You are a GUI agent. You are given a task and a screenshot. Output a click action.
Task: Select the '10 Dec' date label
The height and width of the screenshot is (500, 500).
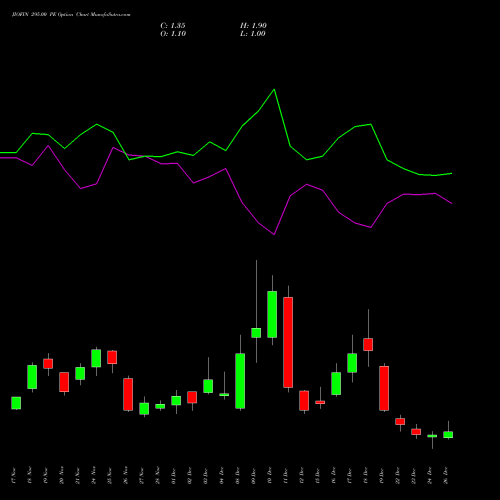pos(270,476)
